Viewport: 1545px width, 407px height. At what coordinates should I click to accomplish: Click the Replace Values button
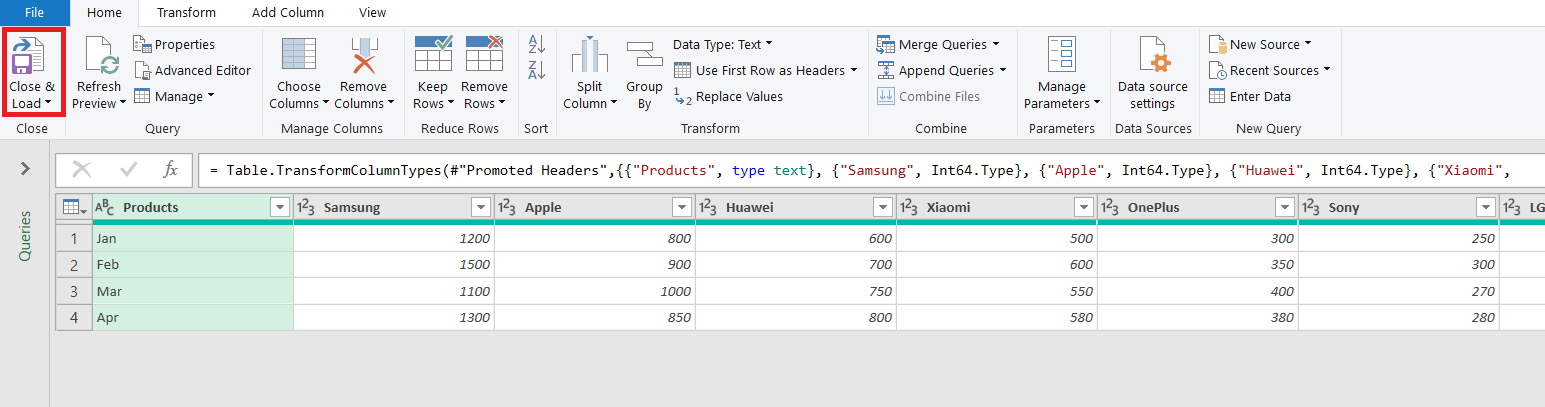728,97
